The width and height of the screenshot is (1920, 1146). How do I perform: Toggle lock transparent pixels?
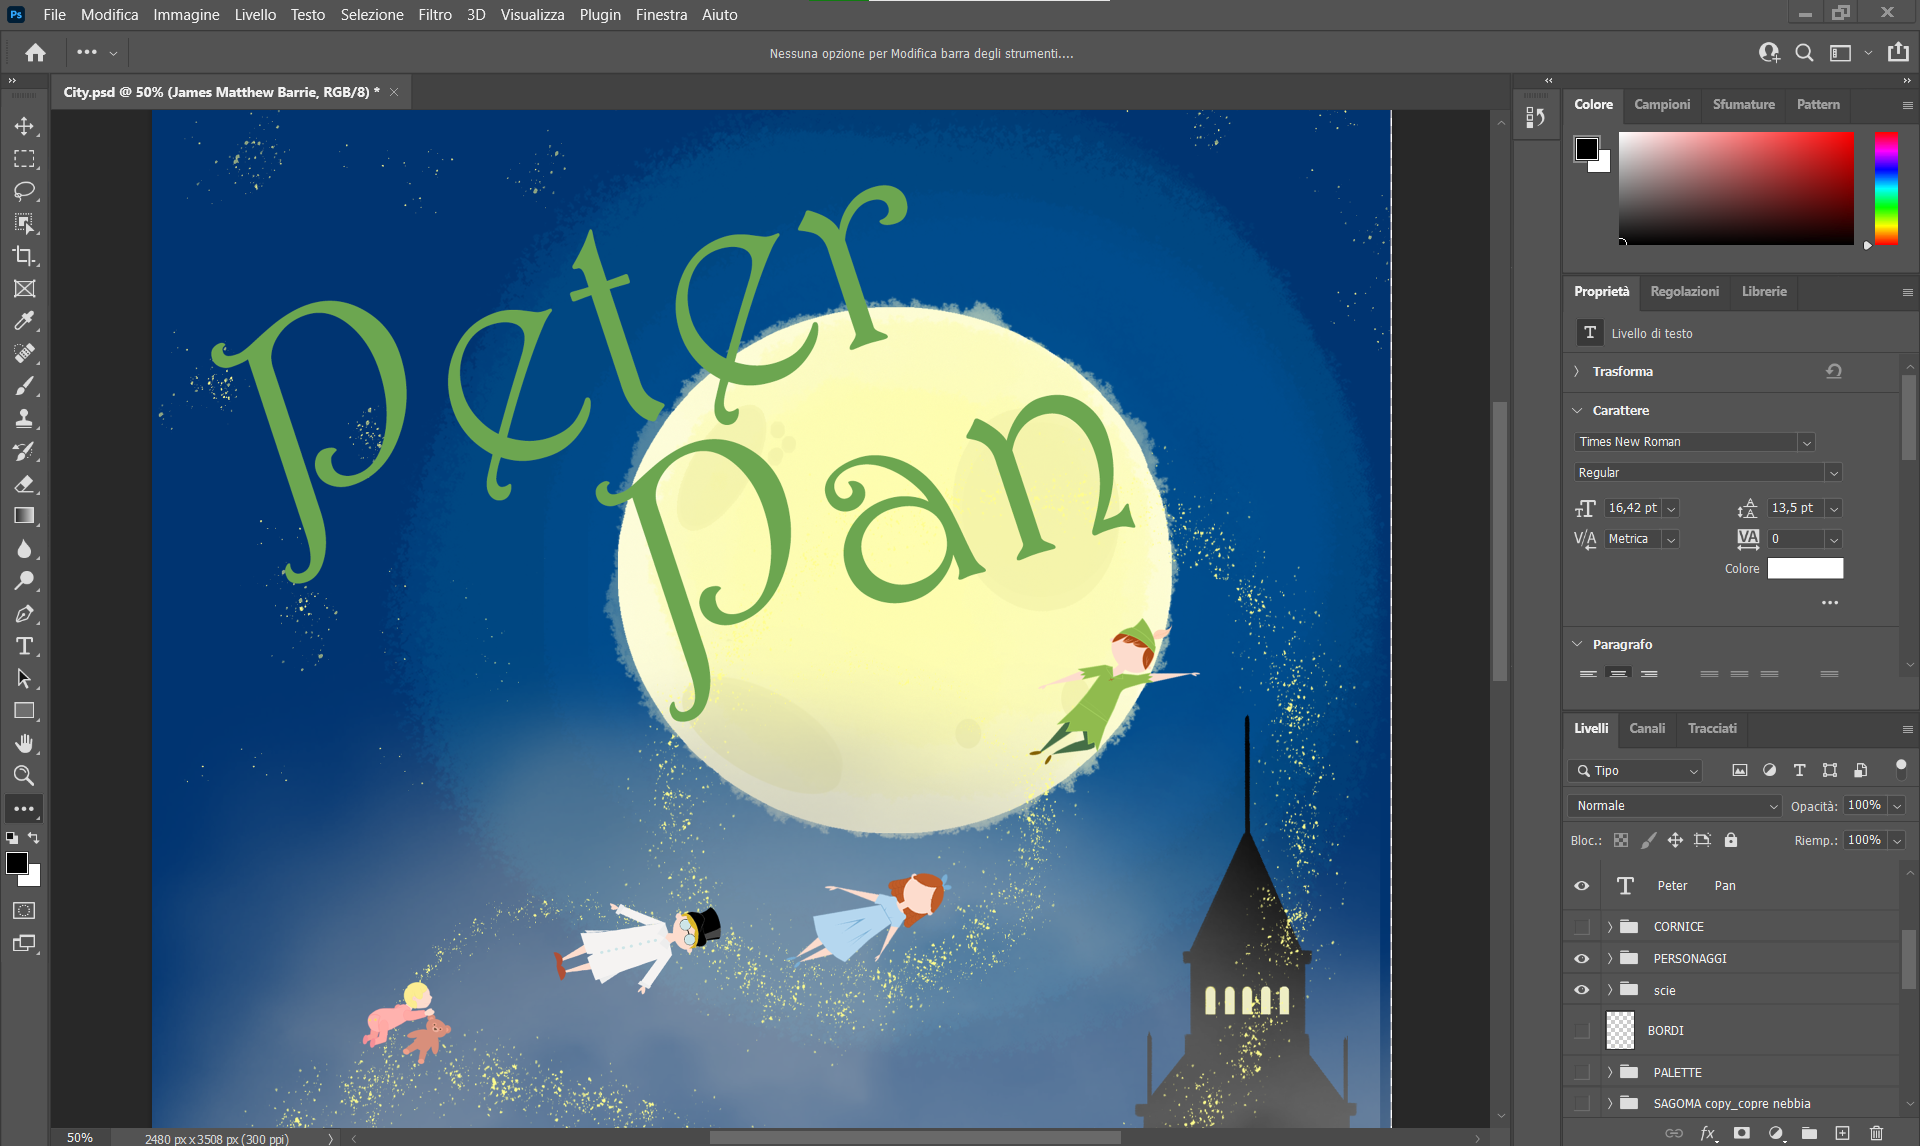(x=1621, y=840)
